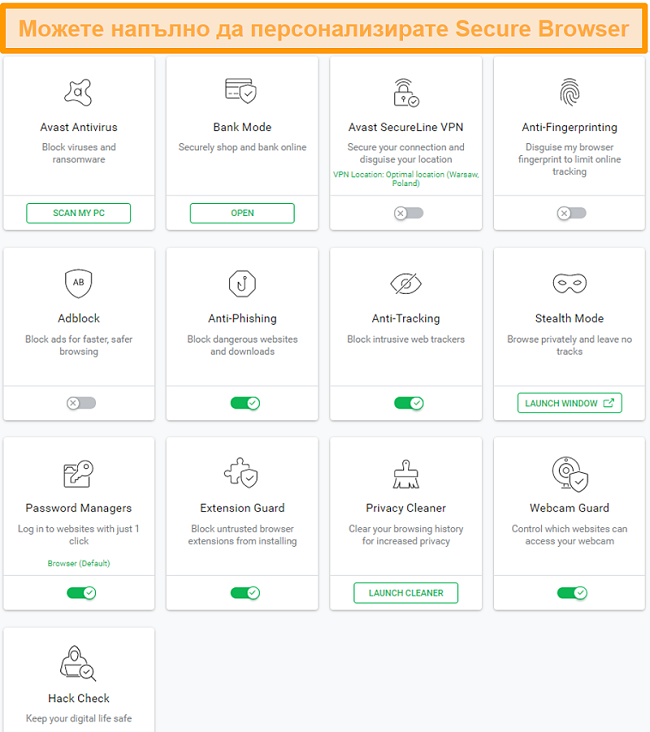
Task: Click the Hack Check title
Action: click(x=78, y=698)
